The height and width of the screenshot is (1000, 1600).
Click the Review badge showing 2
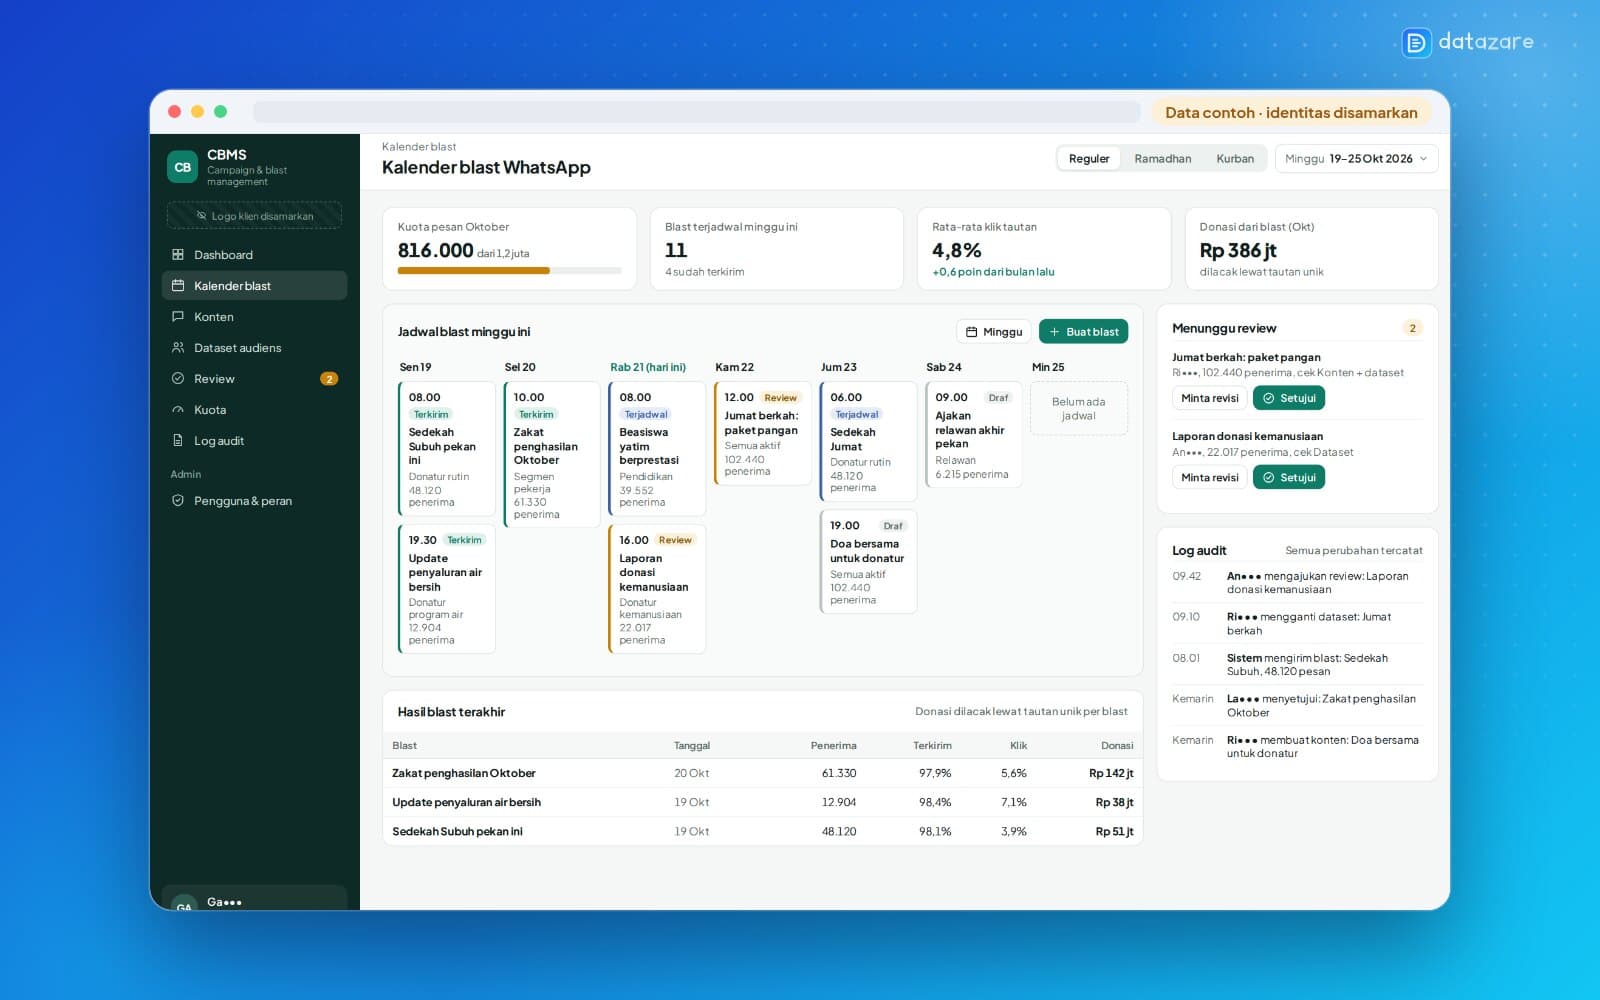tap(329, 379)
